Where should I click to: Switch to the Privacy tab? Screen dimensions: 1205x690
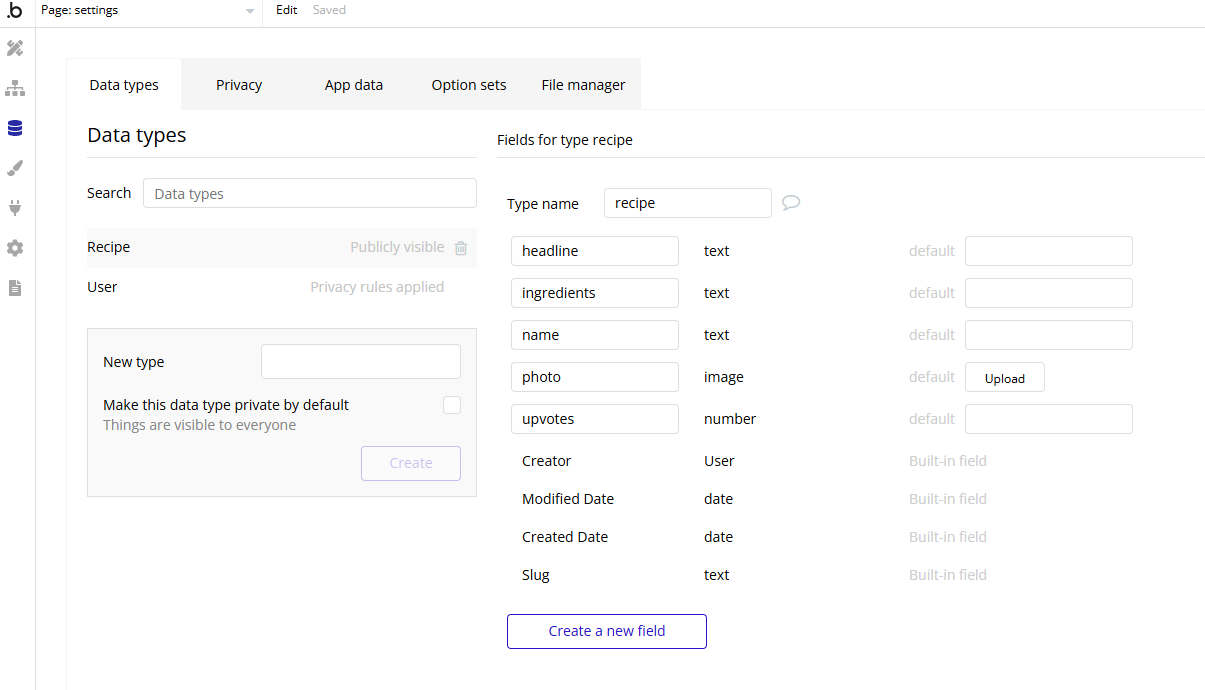239,85
